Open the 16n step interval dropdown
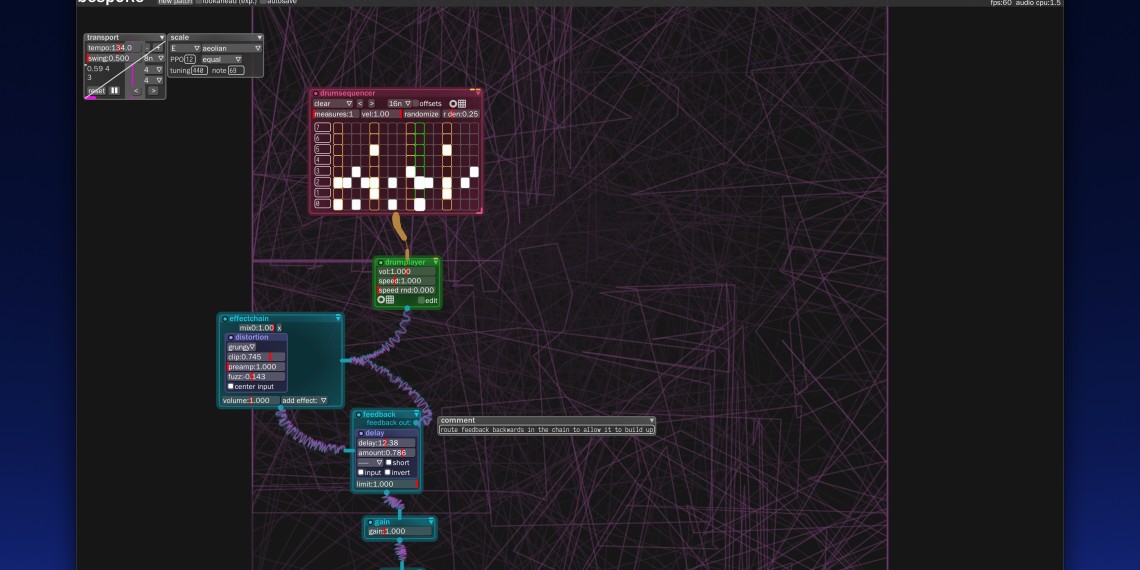The height and width of the screenshot is (570, 1140). point(400,104)
